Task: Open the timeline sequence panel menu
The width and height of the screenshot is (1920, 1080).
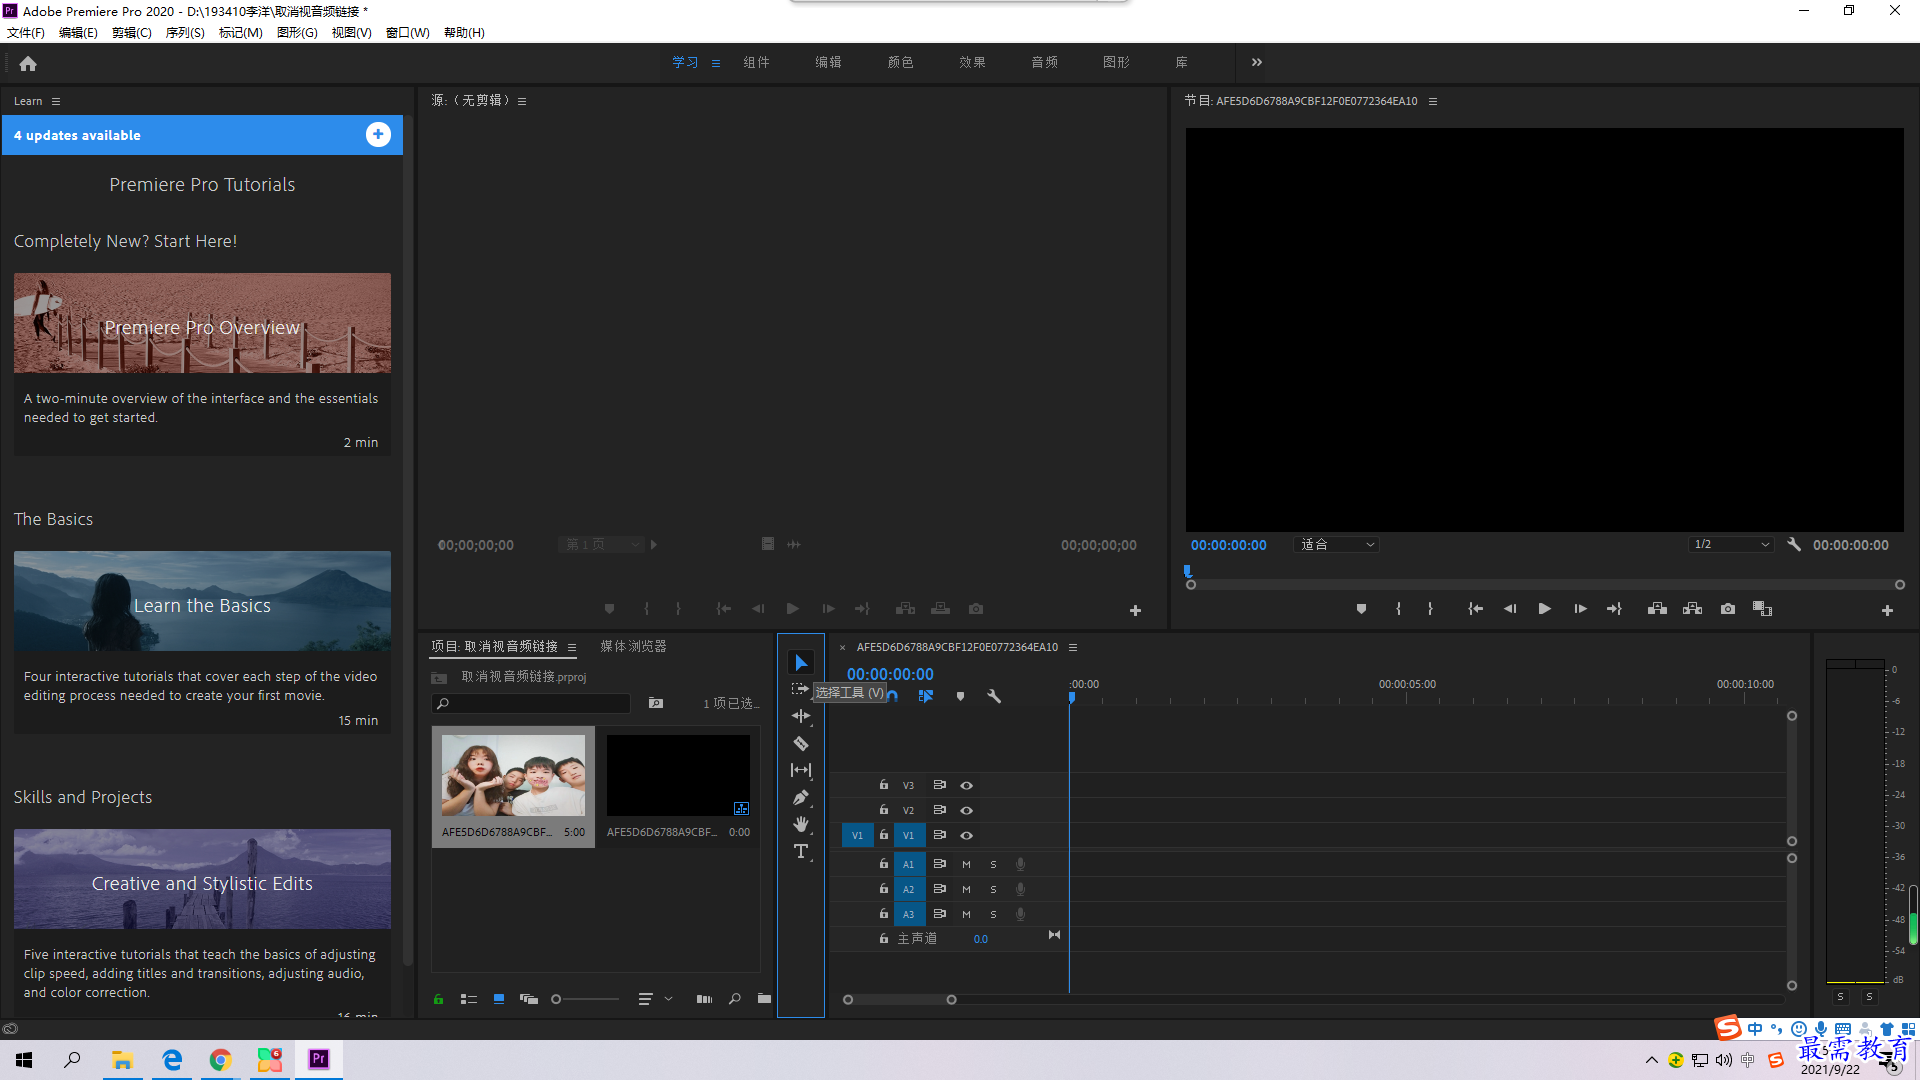Action: coord(1073,647)
